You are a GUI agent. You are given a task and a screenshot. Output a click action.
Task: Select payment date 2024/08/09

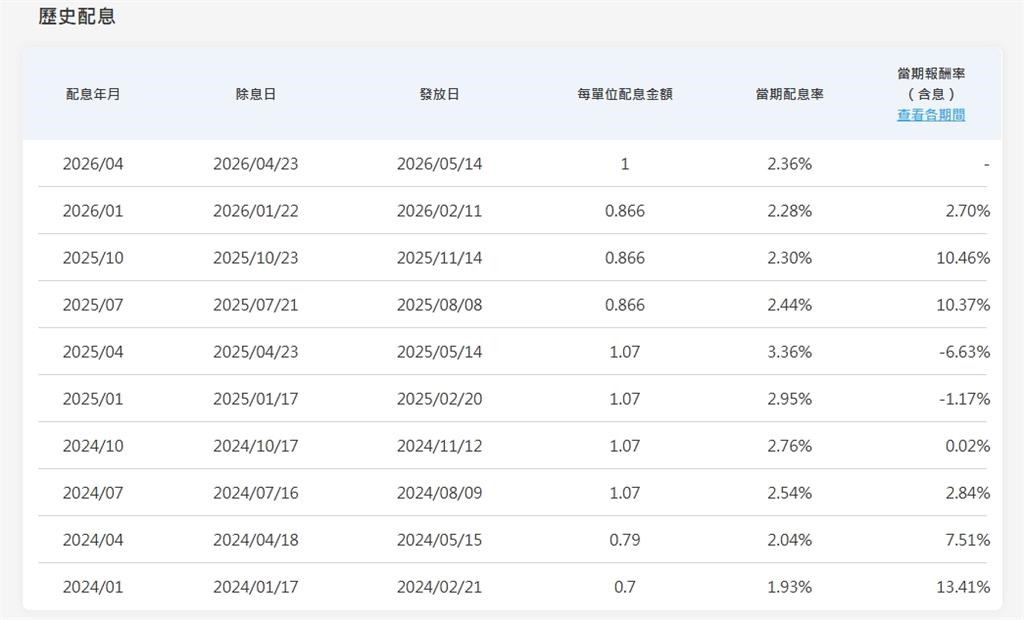point(439,493)
